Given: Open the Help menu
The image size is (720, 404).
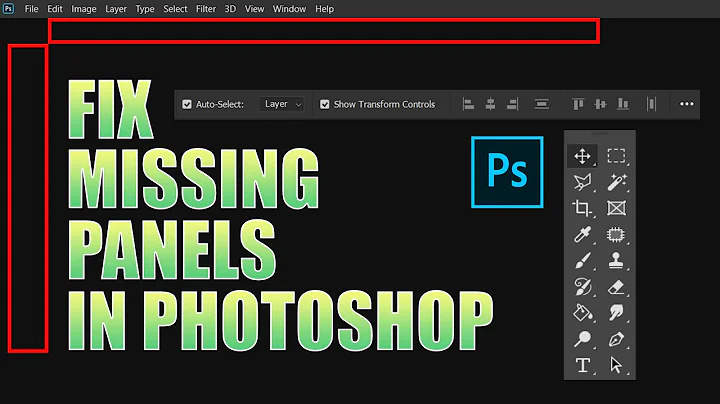Looking at the screenshot, I should [x=324, y=9].
